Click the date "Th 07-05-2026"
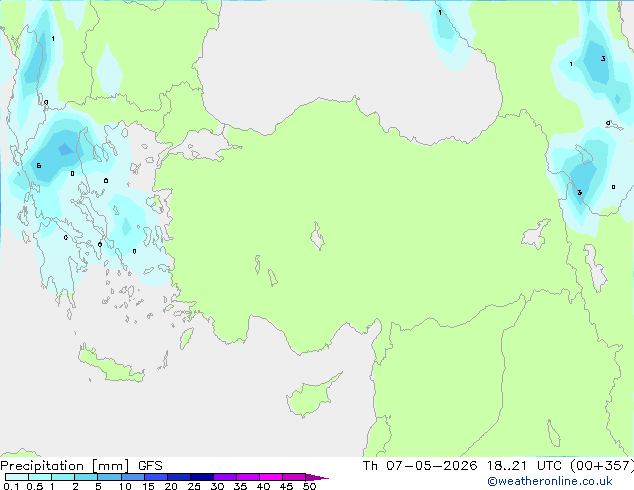The width and height of the screenshot is (634, 490). click(x=420, y=466)
